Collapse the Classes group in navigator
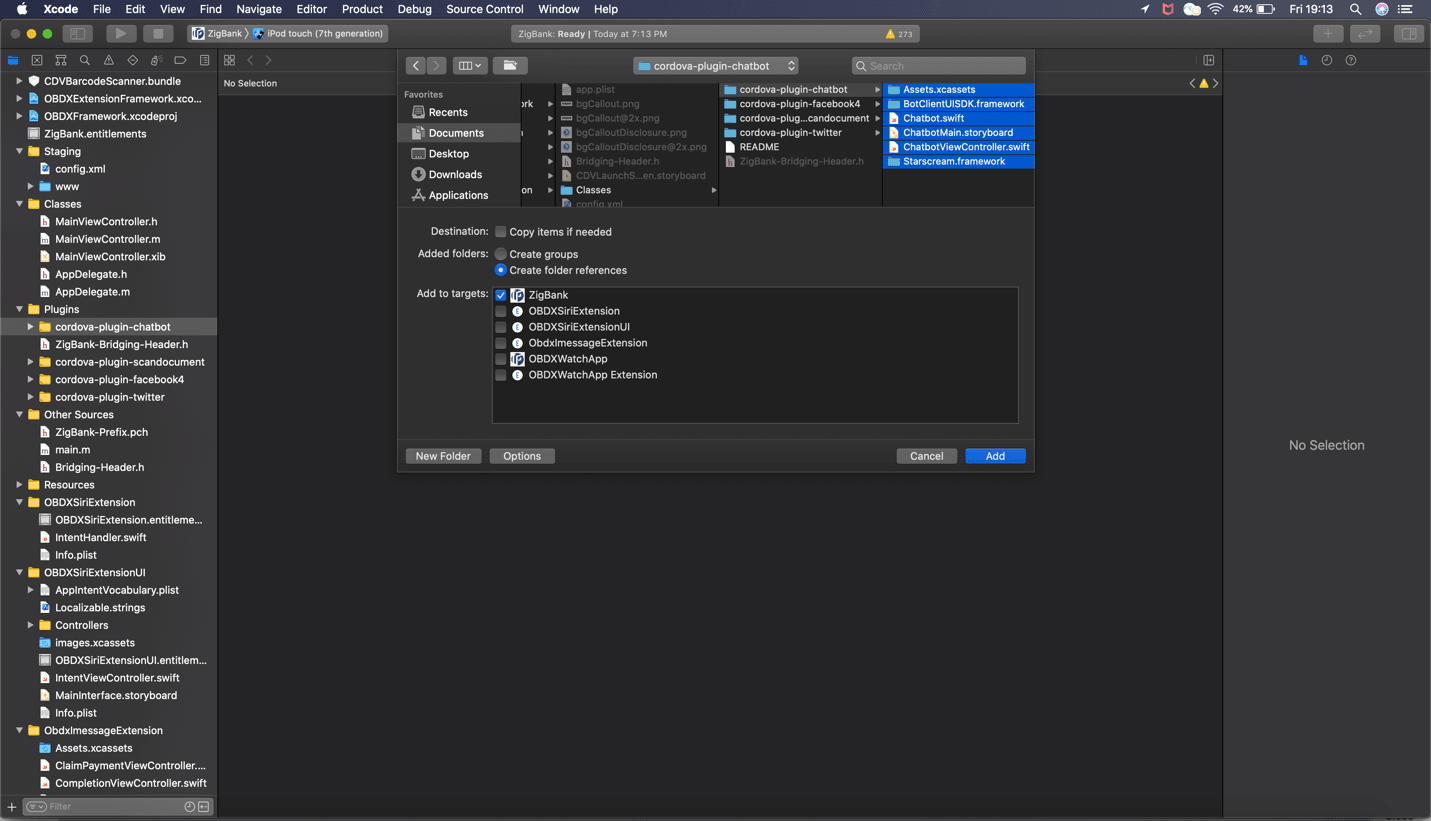1431x821 pixels. click(19, 204)
